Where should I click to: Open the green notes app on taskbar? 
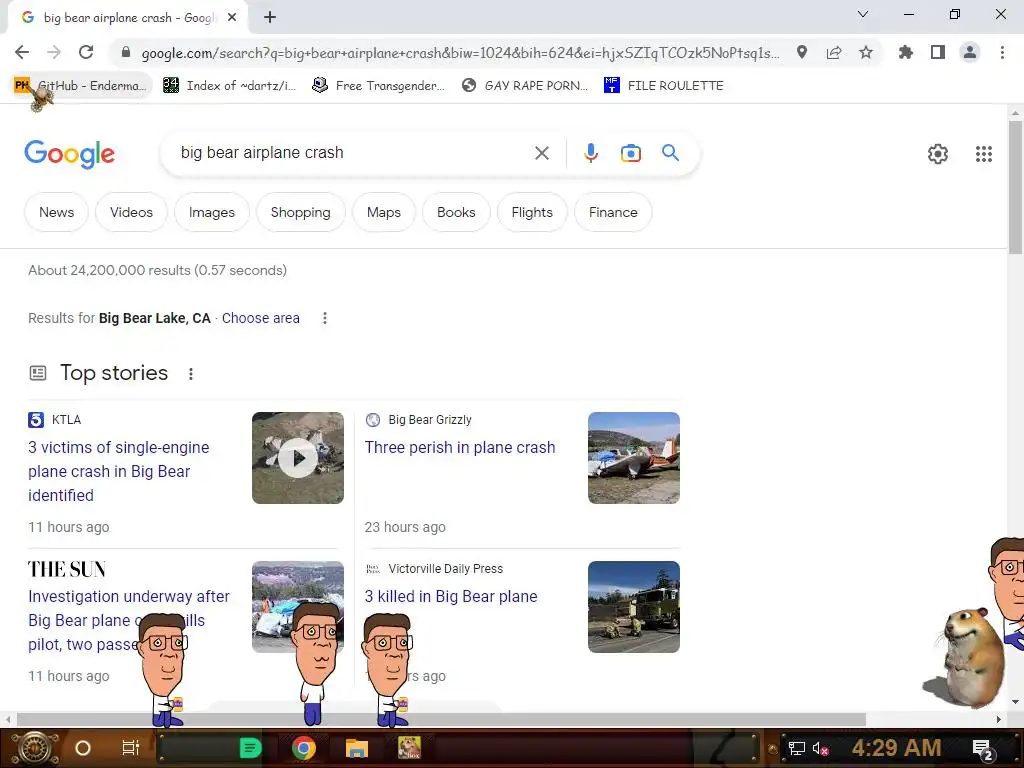click(250, 748)
